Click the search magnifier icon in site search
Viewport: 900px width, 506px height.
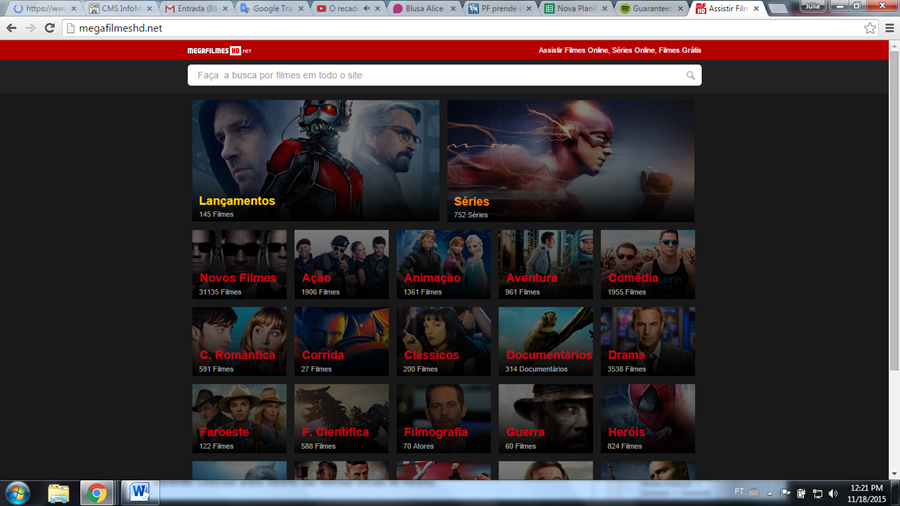point(690,76)
